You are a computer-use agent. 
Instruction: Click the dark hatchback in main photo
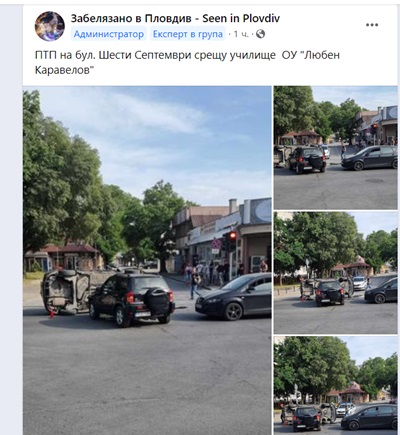(233, 296)
